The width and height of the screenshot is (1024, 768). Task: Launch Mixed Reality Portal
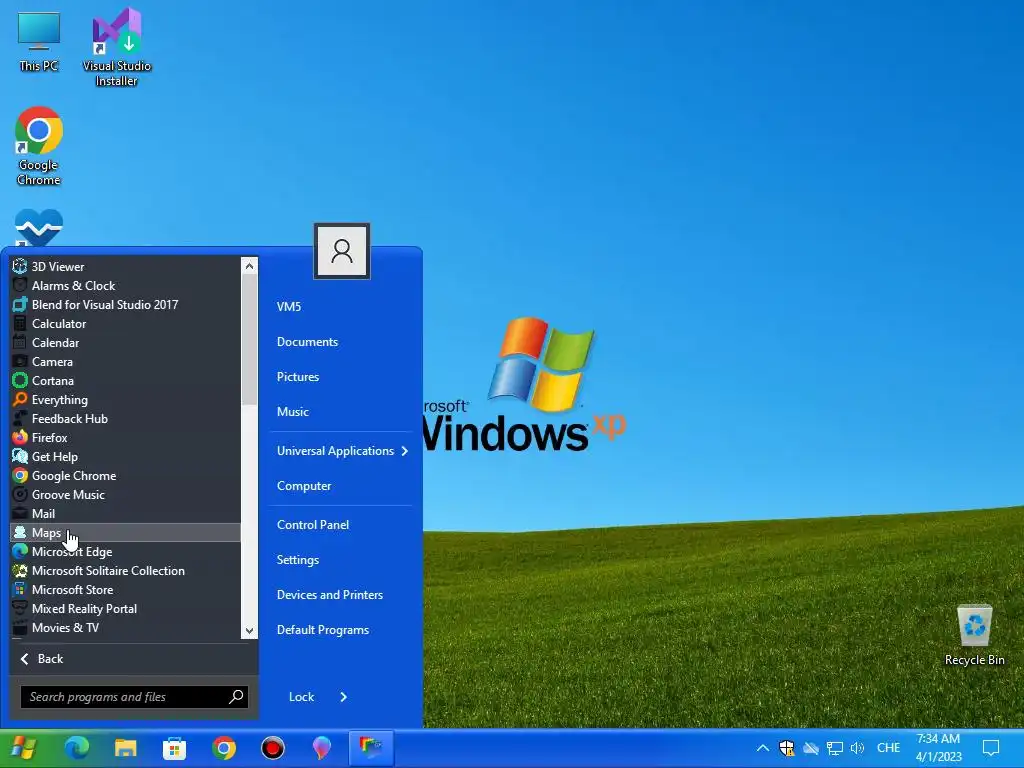(125, 608)
